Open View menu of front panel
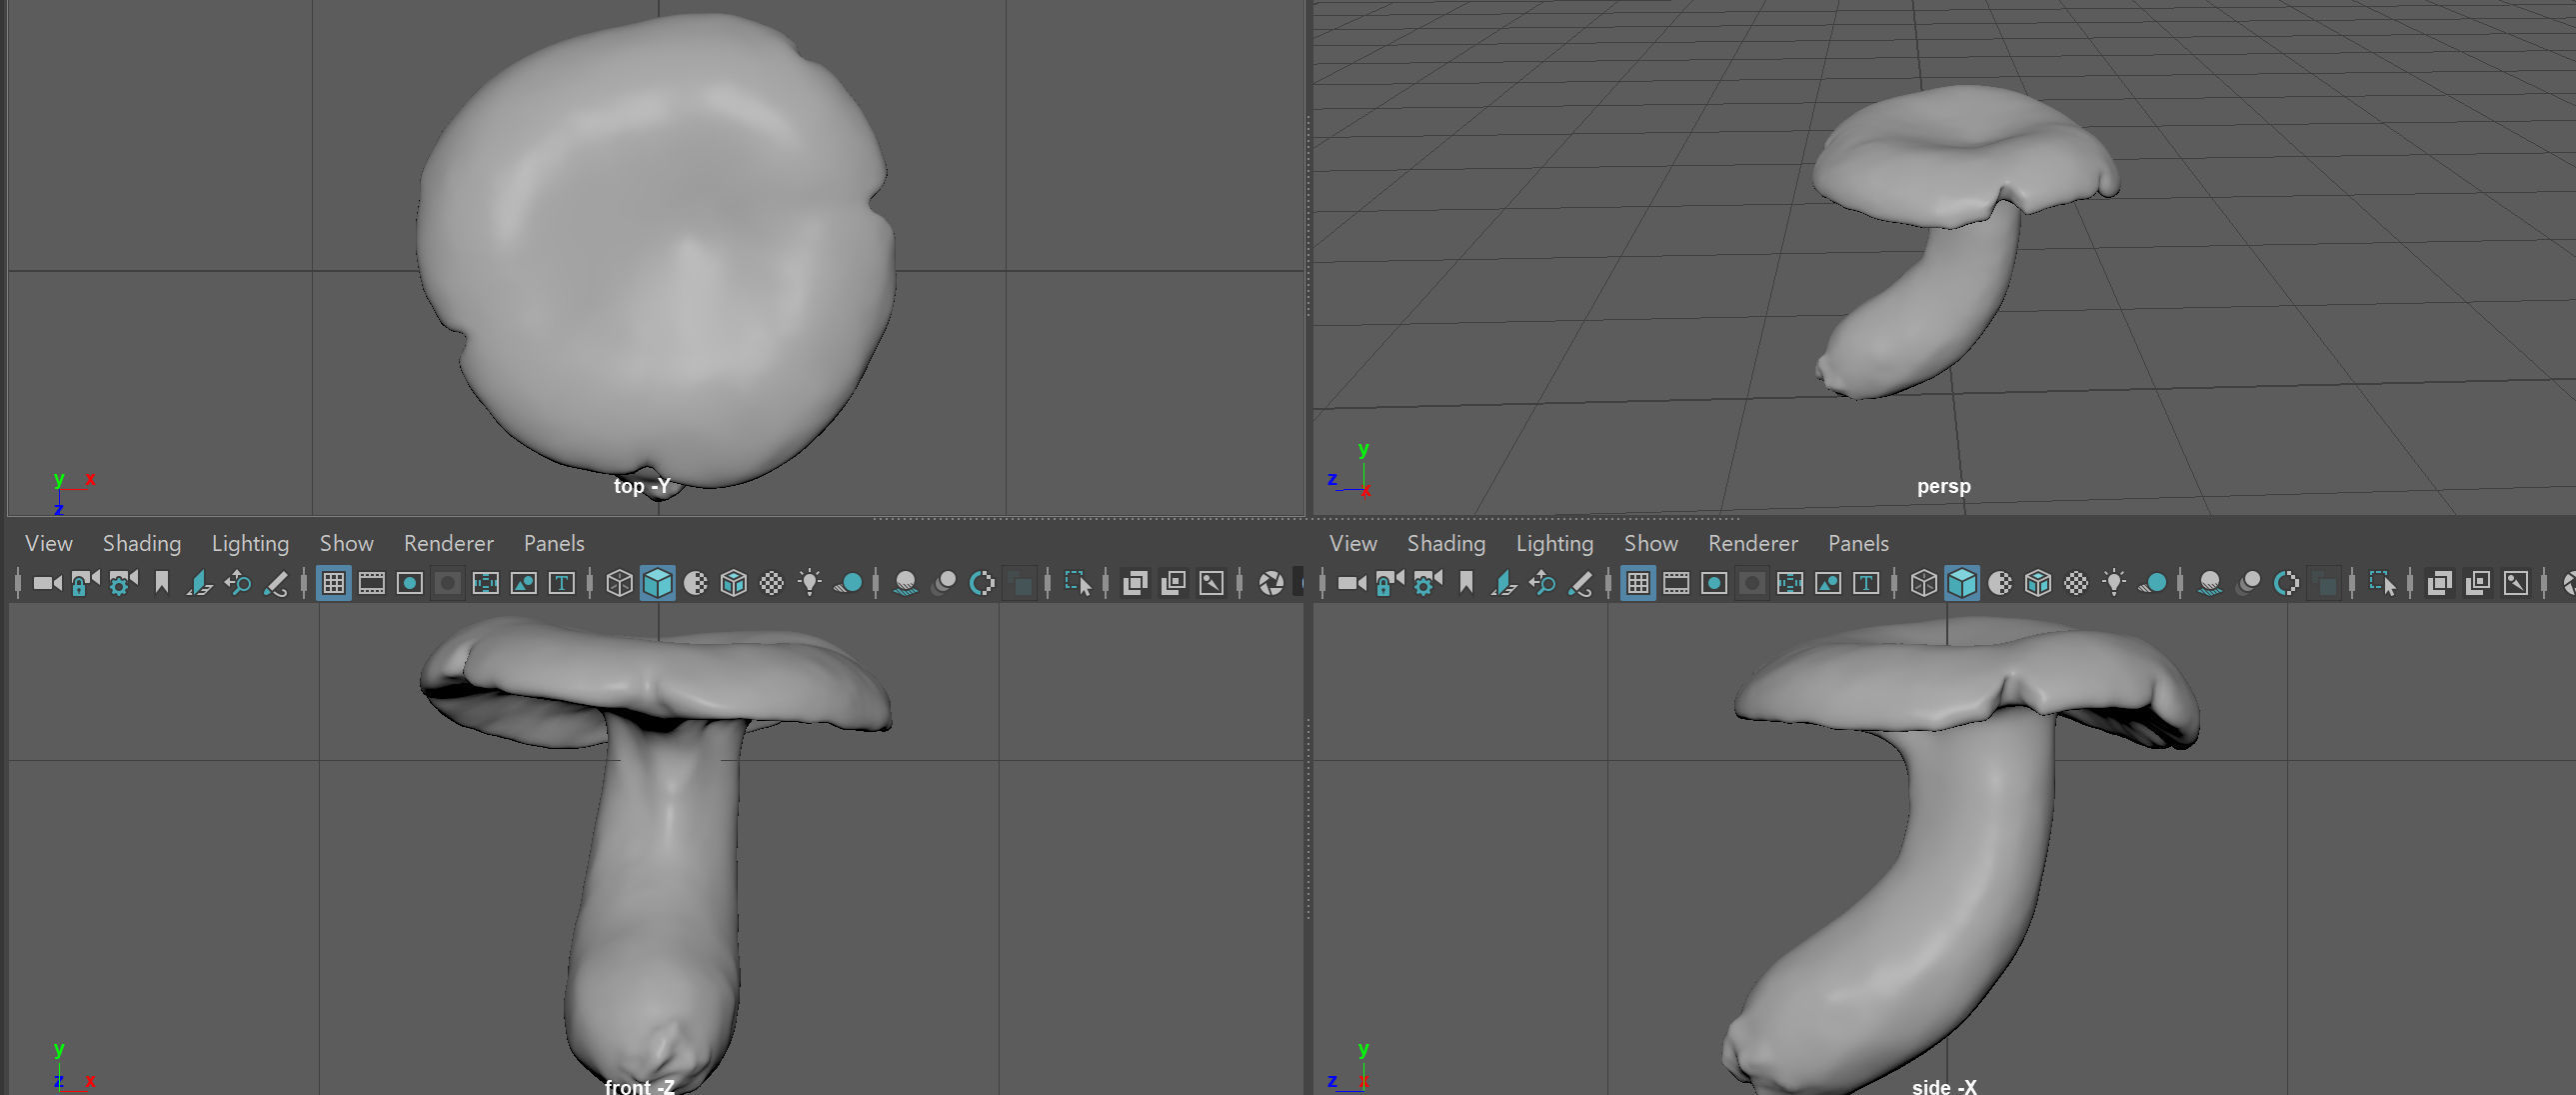Image resolution: width=2576 pixels, height=1095 pixels. pos(48,543)
